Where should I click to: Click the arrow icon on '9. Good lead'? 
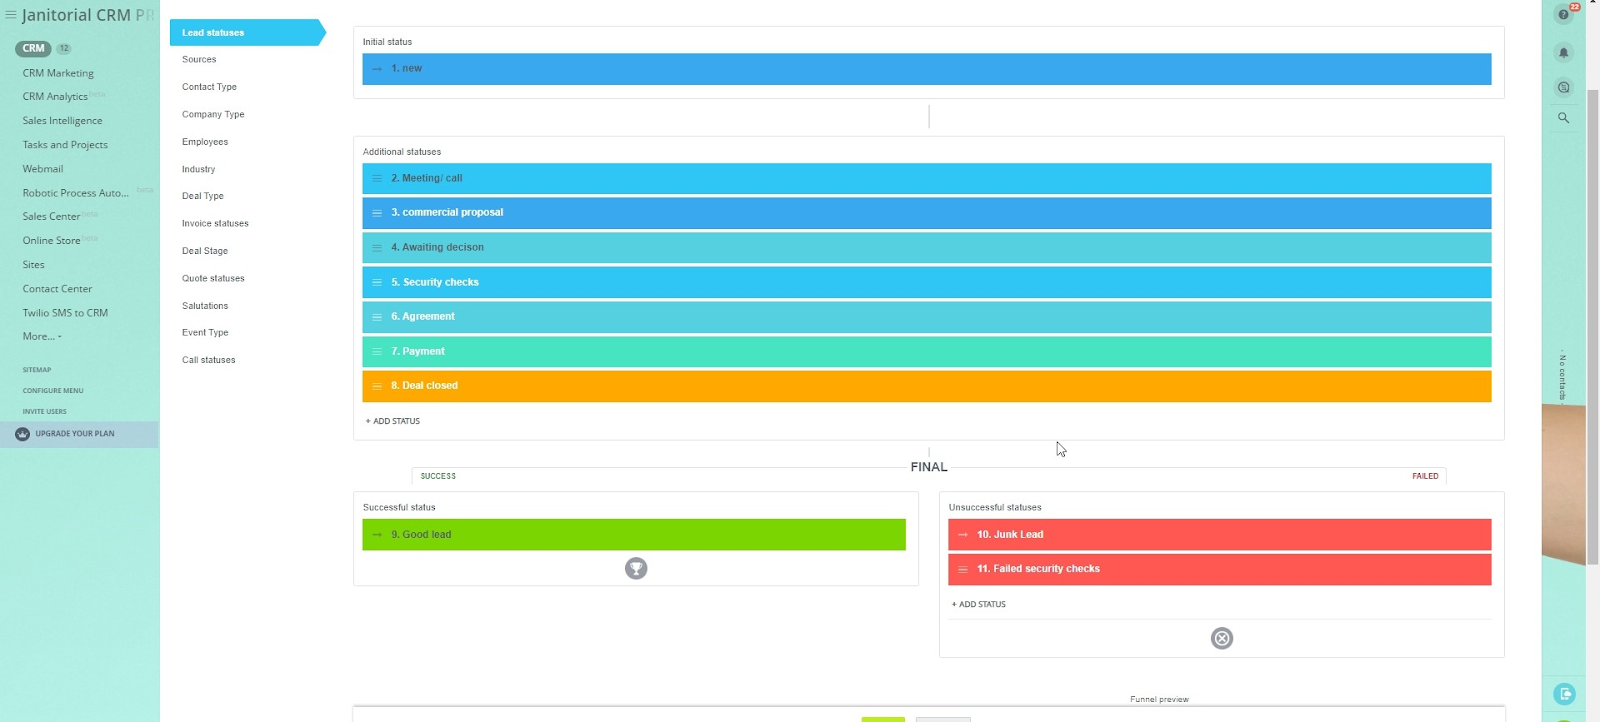point(377,535)
